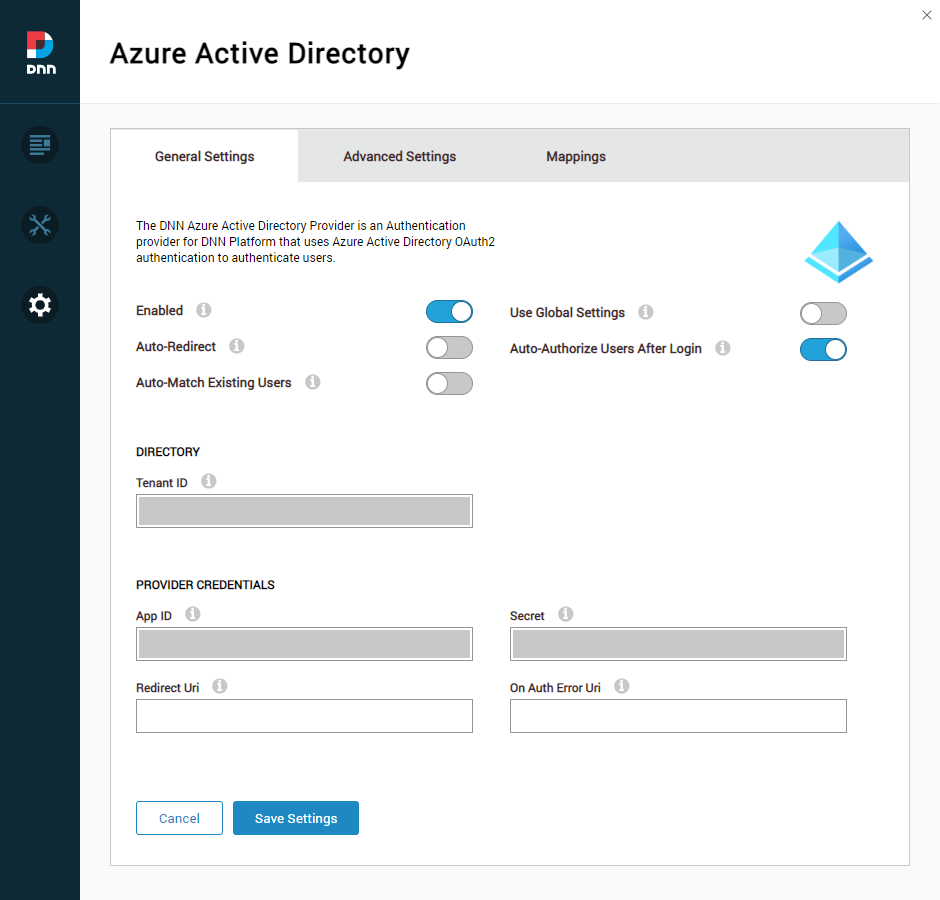The height and width of the screenshot is (900, 940).
Task: Click into the On Auth Error Uri field
Action: [678, 716]
